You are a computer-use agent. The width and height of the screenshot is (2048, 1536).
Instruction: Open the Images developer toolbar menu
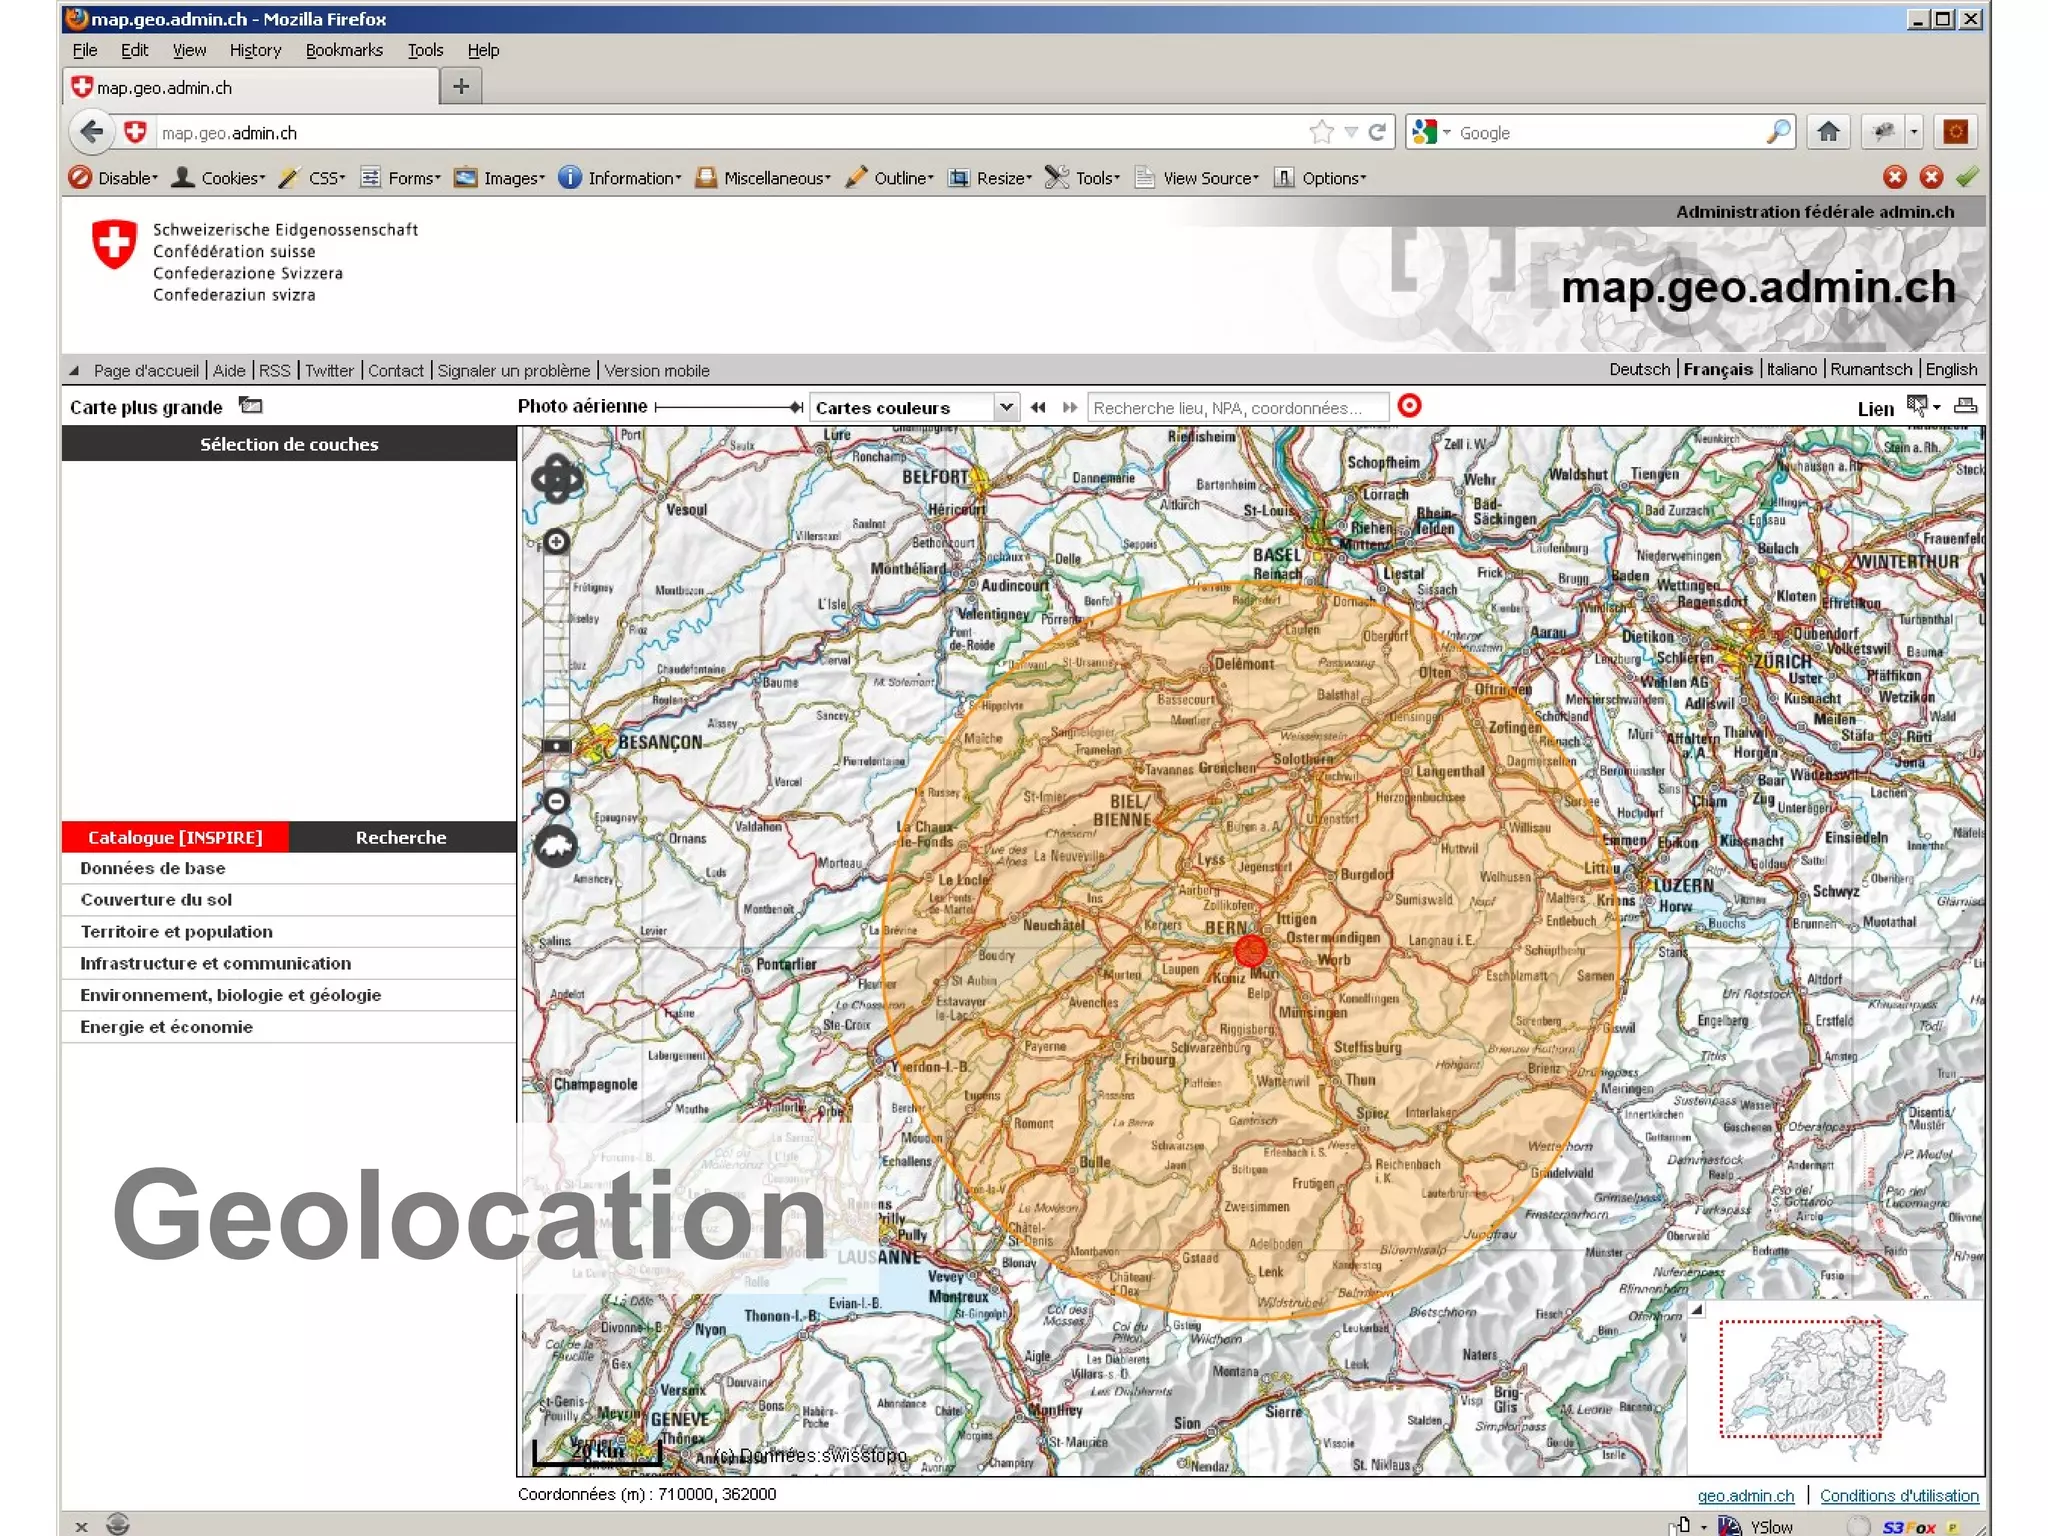coord(500,178)
